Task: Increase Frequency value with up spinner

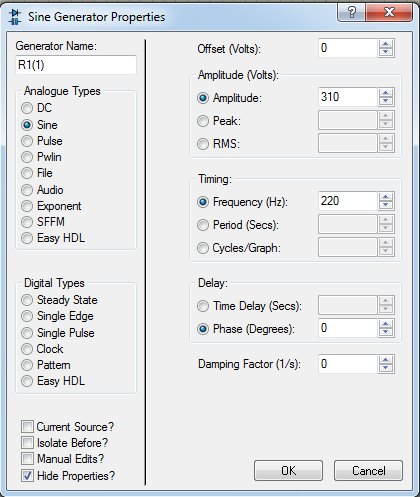Action: [386, 197]
